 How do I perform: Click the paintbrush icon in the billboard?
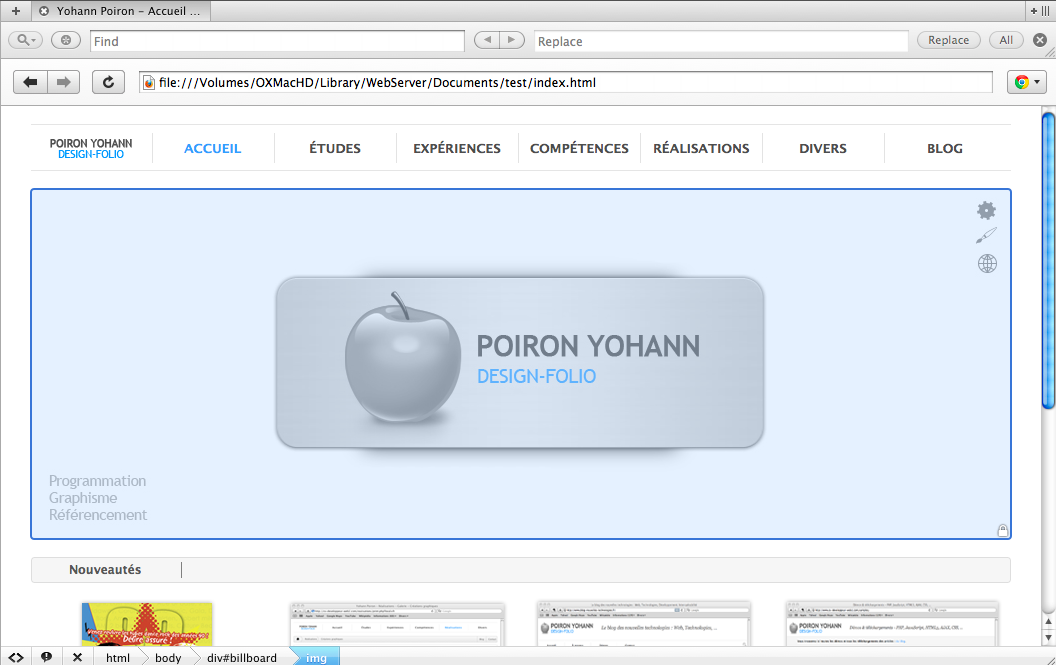pos(986,236)
